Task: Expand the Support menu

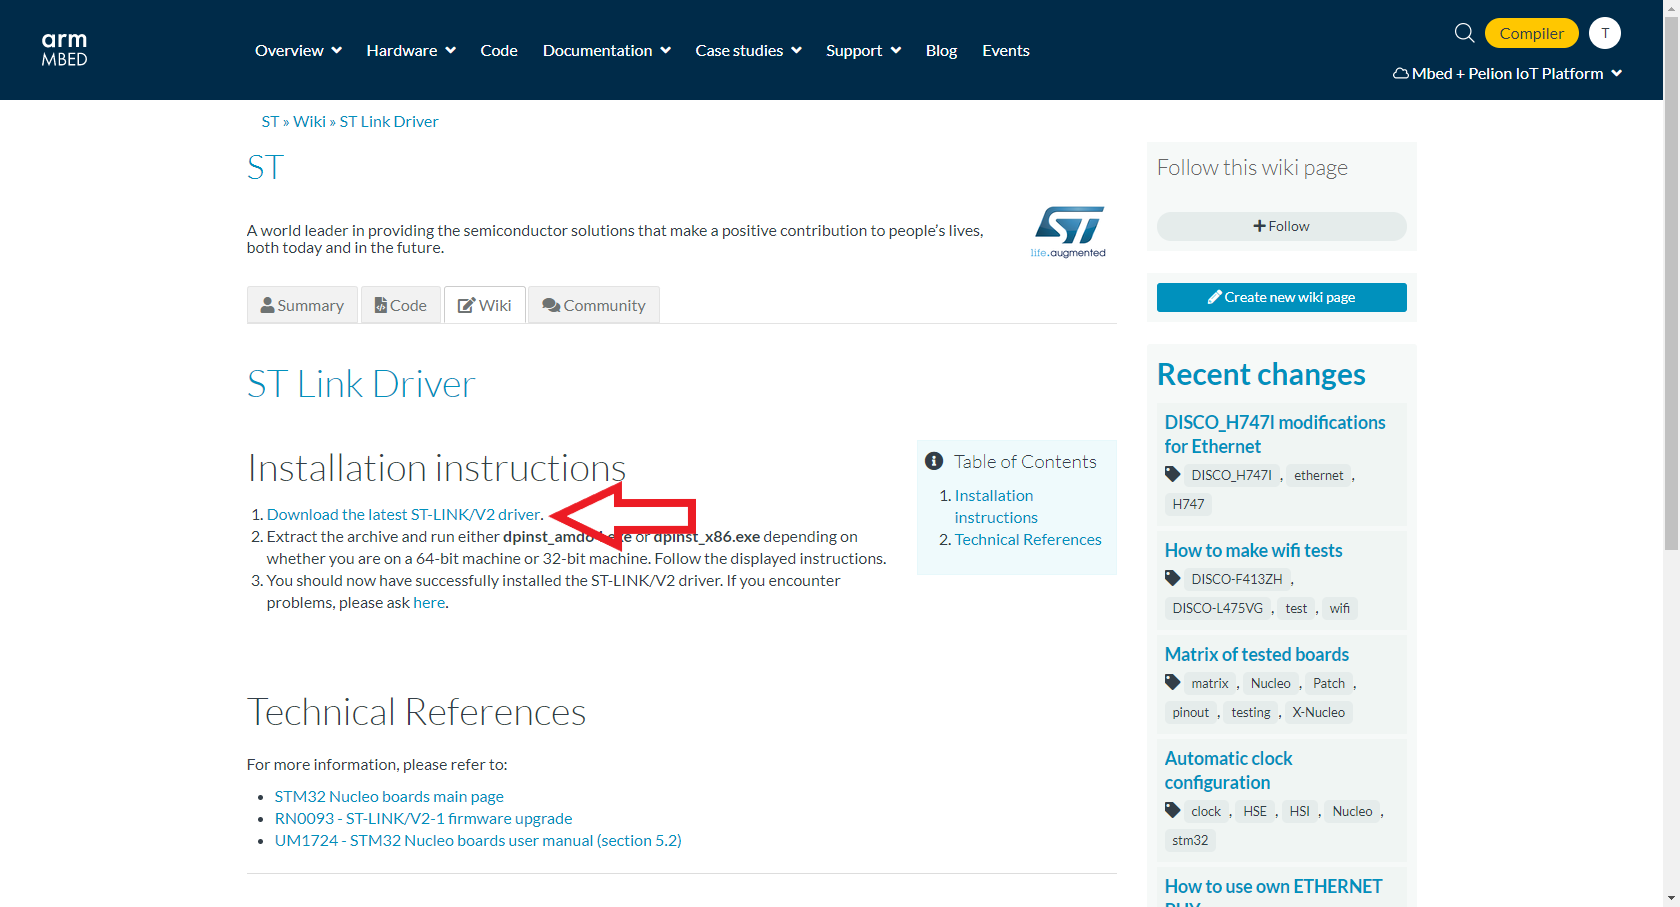Action: pos(863,50)
